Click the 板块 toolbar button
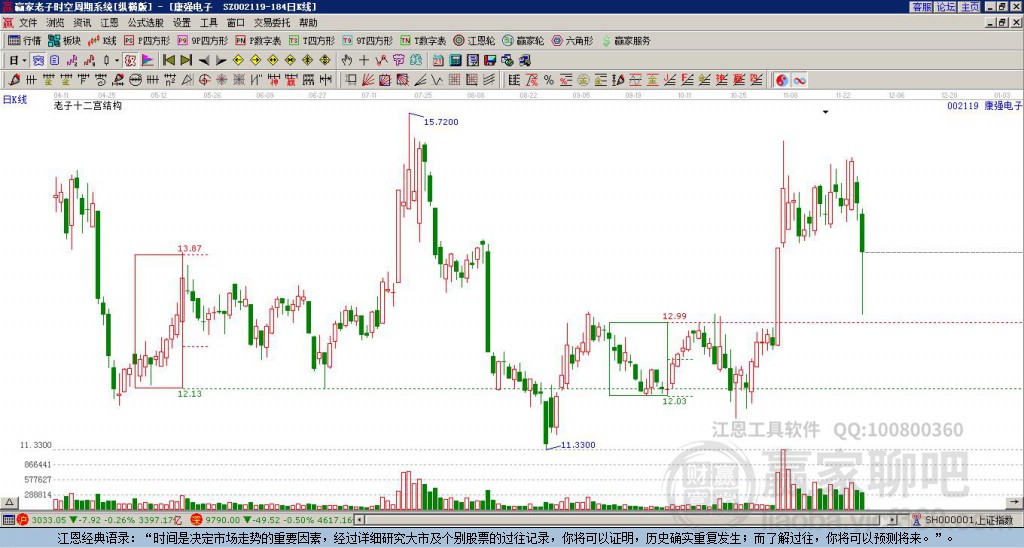The image size is (1024, 548). 65,40
